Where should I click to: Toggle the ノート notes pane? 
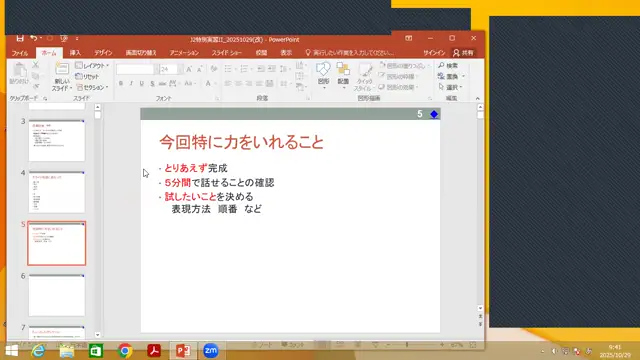point(262,345)
